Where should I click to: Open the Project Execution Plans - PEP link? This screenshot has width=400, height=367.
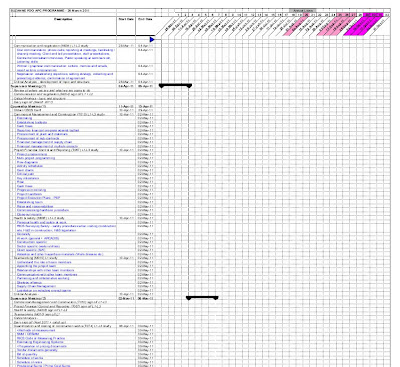(x=39, y=198)
